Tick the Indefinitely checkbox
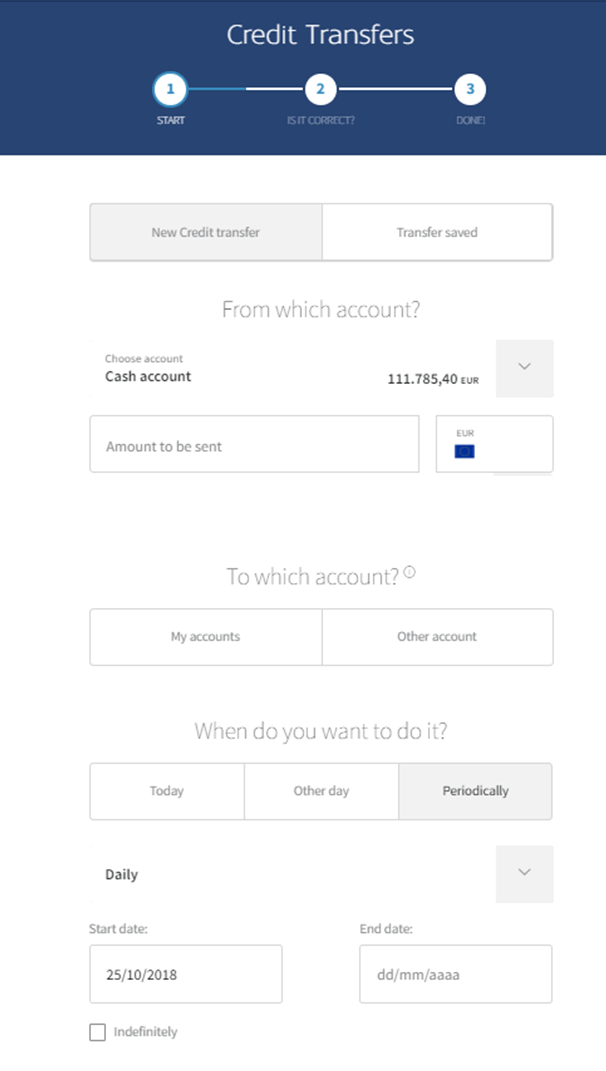 pos(98,1032)
